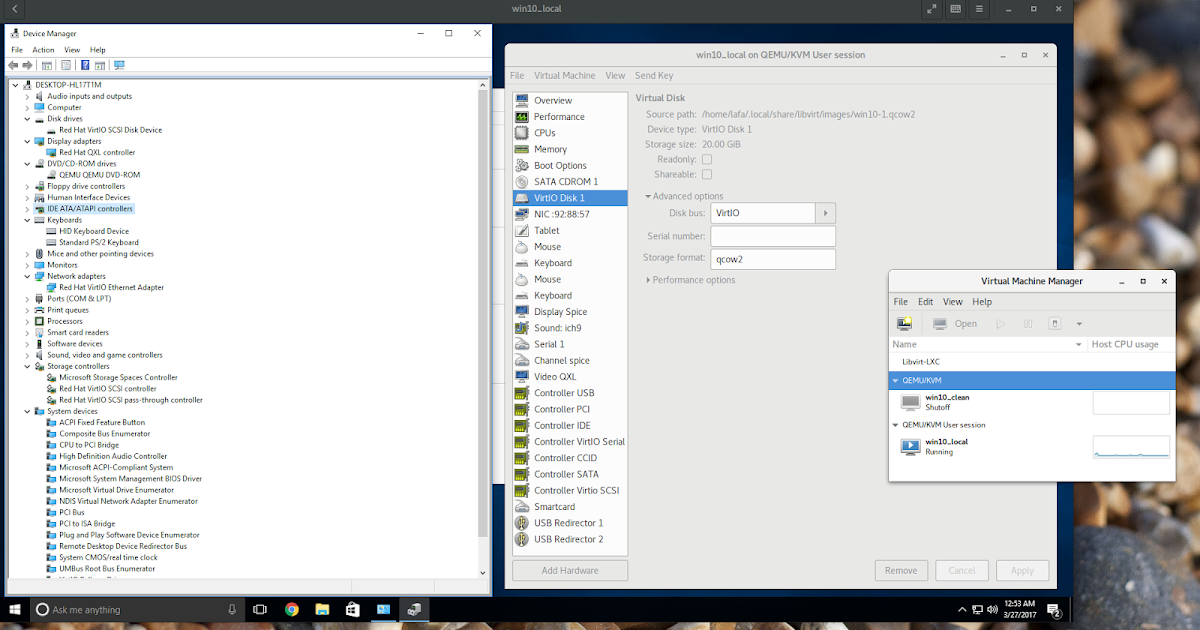Click Scan for hardware changes monitor icon
Viewport: 1200px width, 630px height.
pos(119,65)
